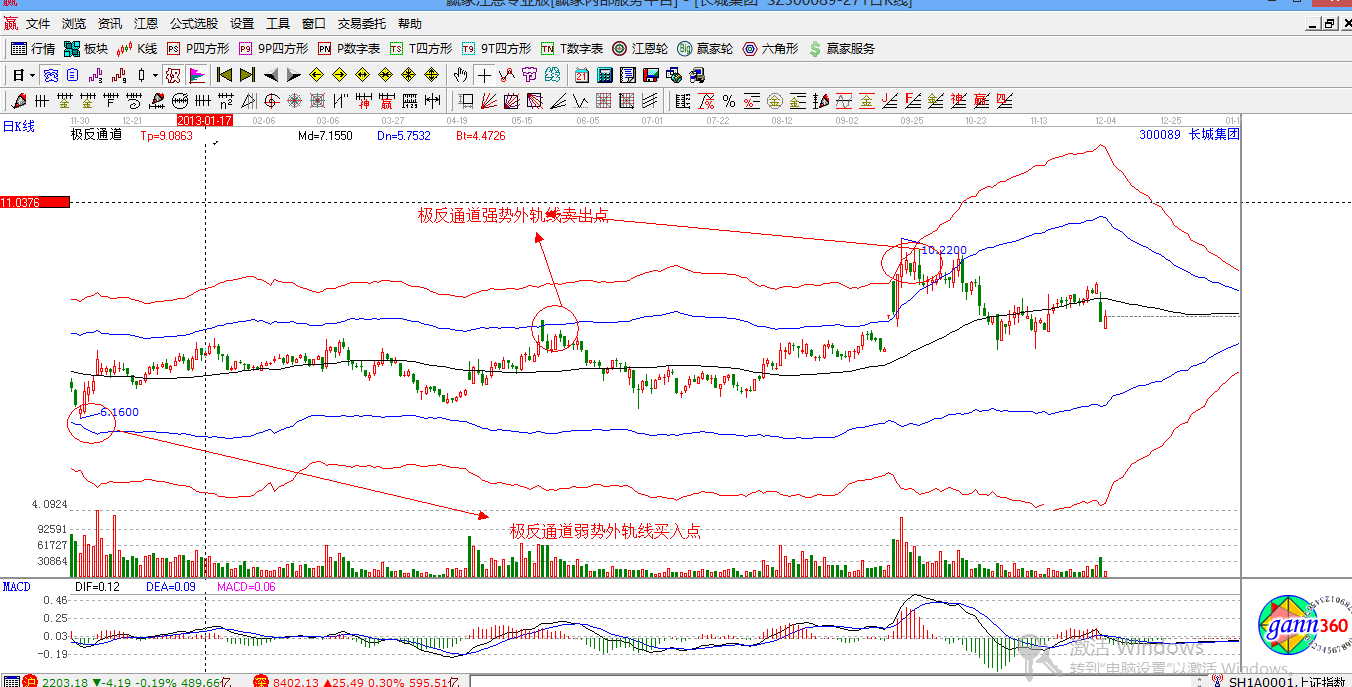Open the 公式选股 menu
1352x687 pixels.
[193, 23]
